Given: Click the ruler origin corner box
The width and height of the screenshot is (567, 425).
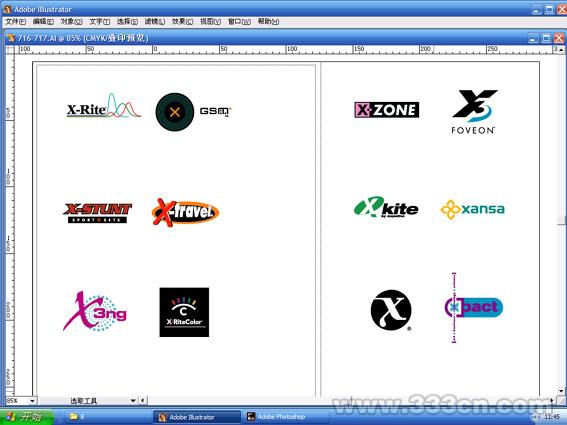Looking at the screenshot, I should pyautogui.click(x=10, y=49).
